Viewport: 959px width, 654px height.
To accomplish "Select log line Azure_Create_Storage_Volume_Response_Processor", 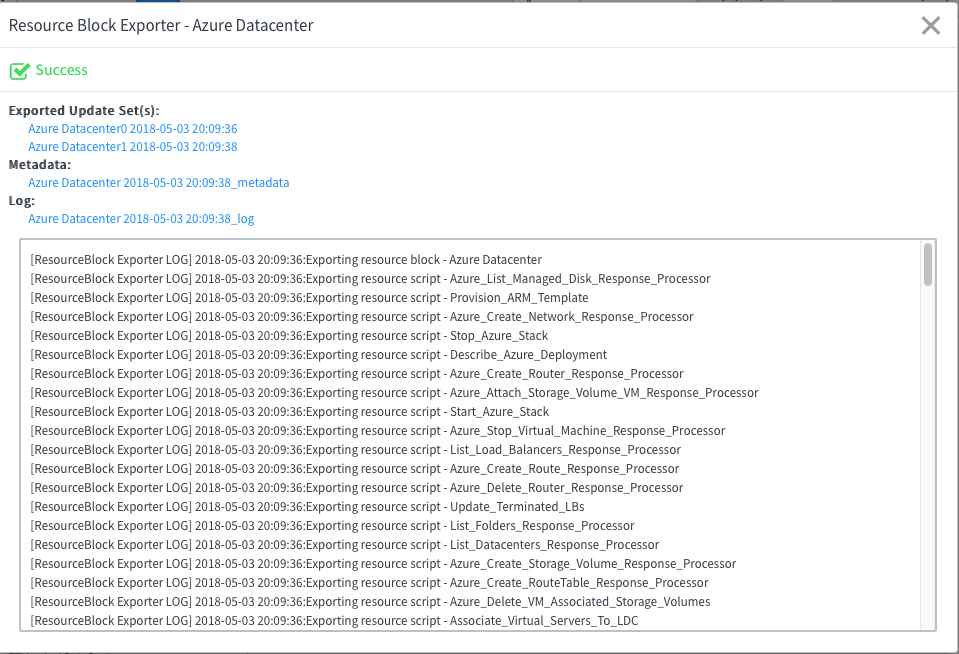I will point(383,563).
